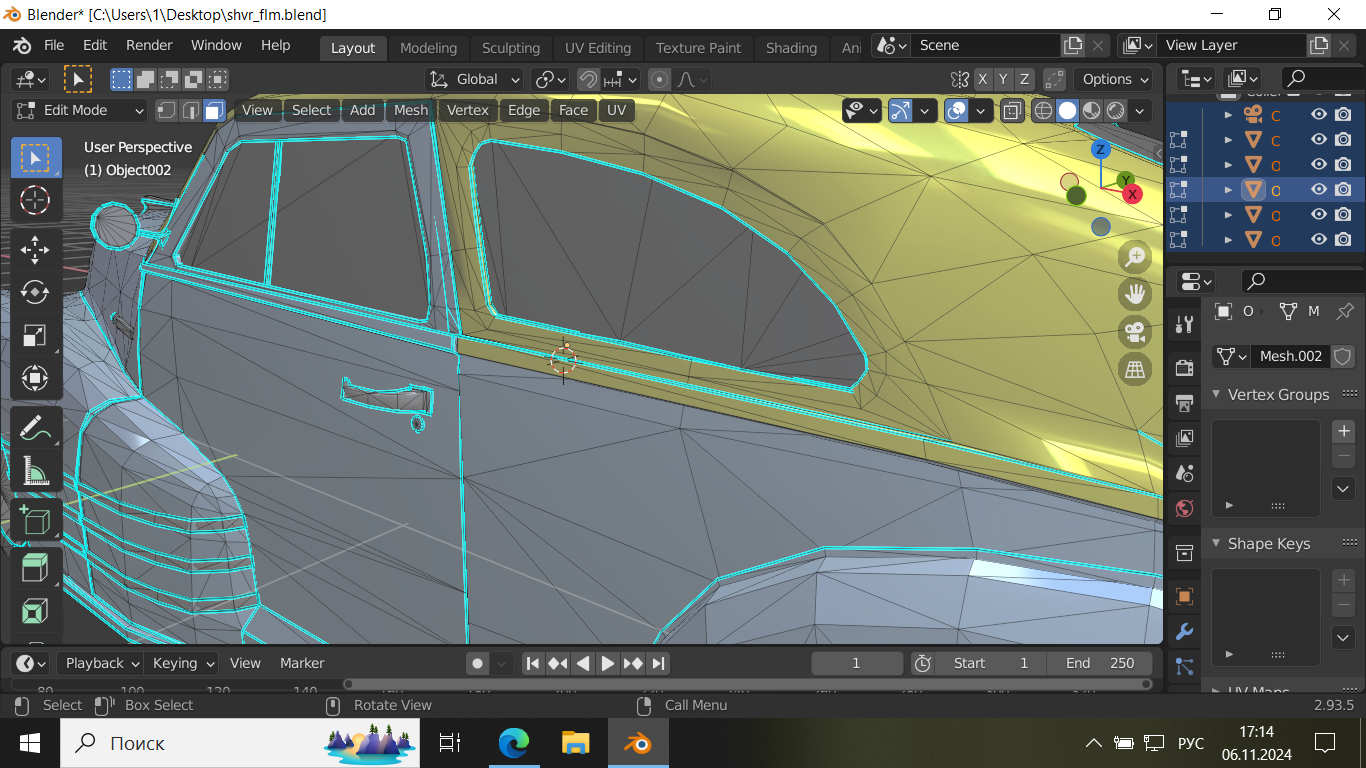Select the Measure tool
Viewport: 1366px width, 768px height.
tap(35, 470)
